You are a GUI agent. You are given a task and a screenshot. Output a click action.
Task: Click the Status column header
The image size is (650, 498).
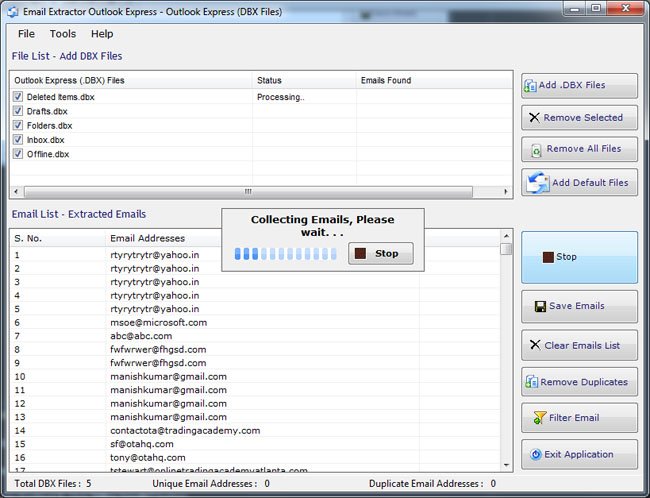(304, 80)
